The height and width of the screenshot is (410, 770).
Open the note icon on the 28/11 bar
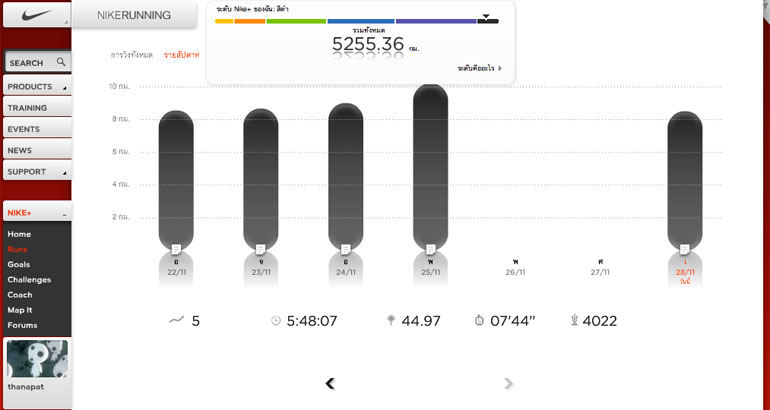[685, 248]
